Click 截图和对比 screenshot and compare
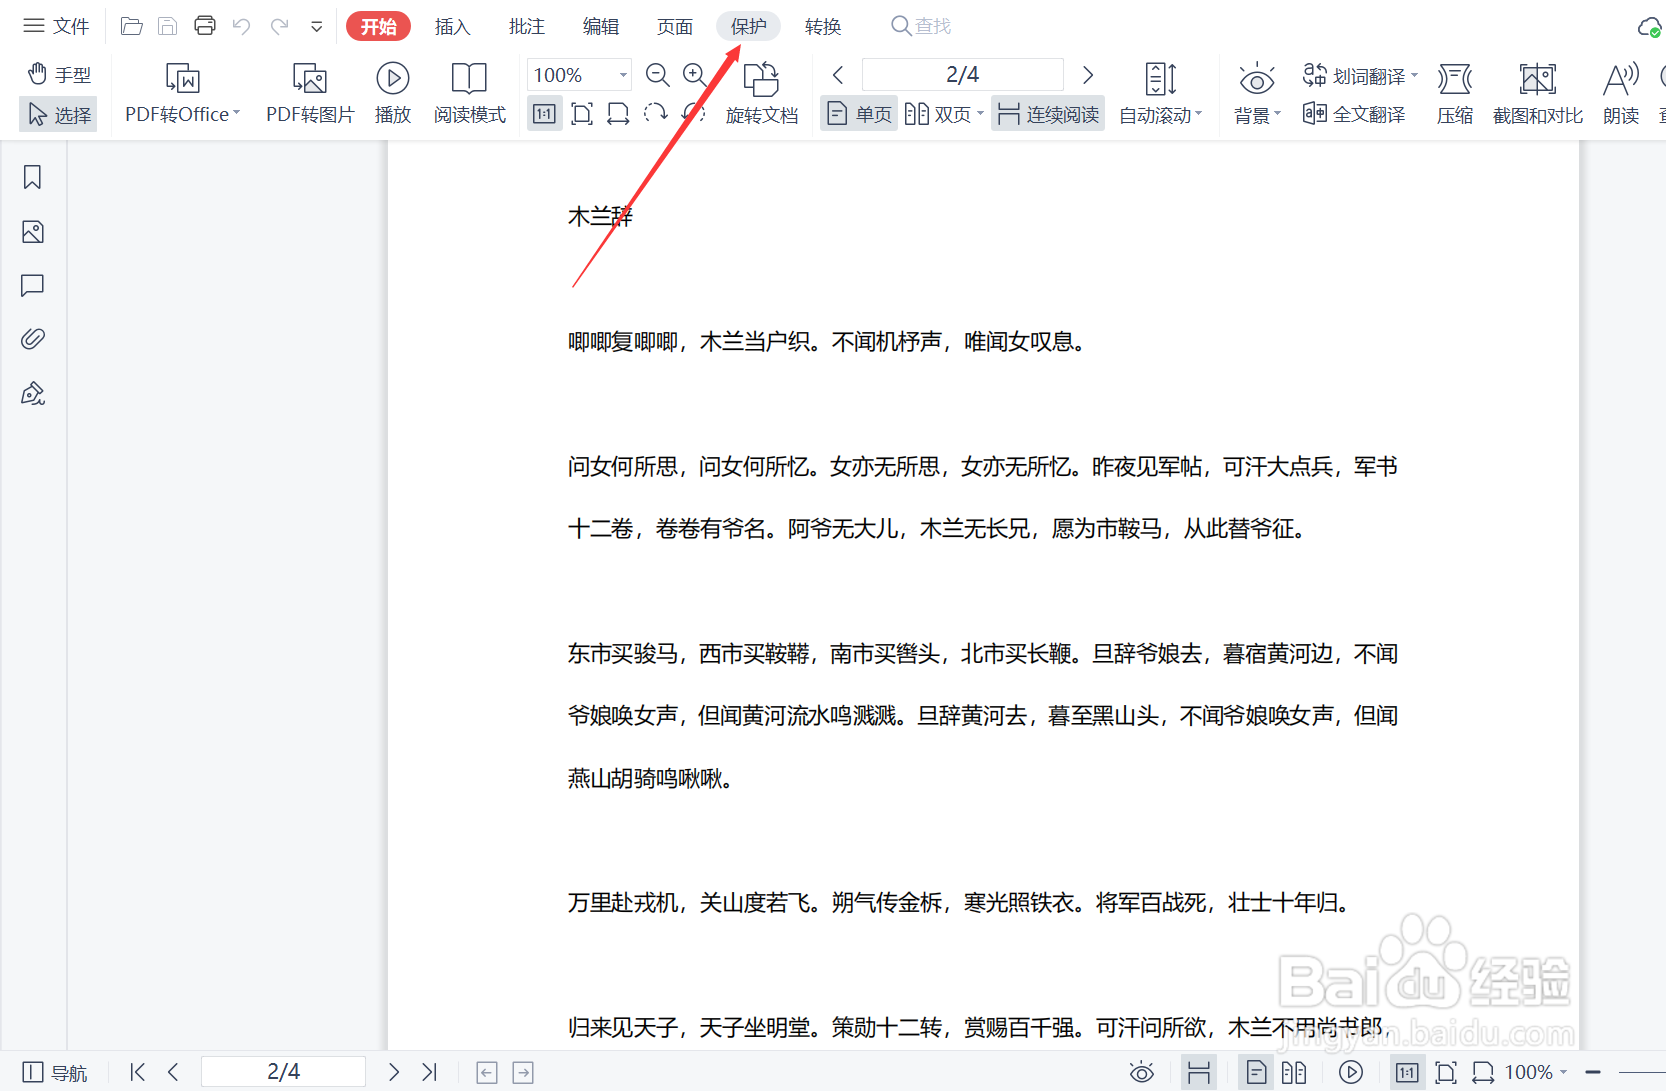1666x1091 pixels. tap(1538, 93)
